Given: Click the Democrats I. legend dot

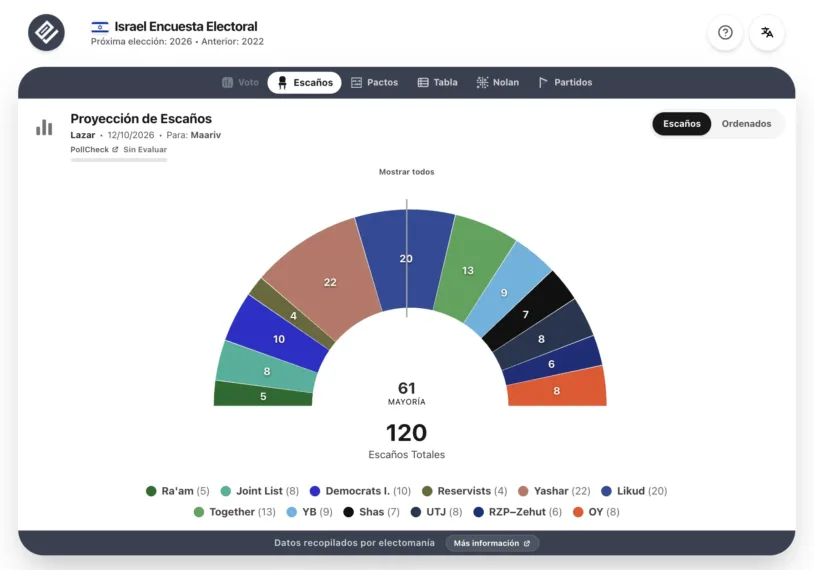Looking at the screenshot, I should (x=315, y=491).
